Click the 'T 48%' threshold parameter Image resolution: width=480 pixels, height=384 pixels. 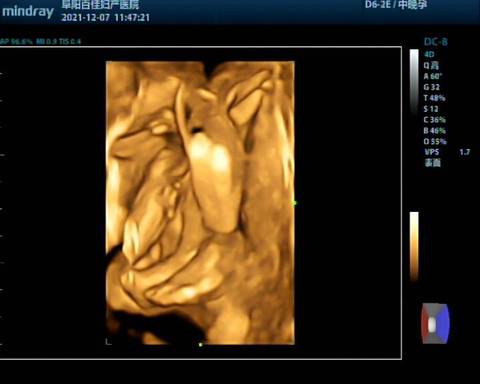click(x=435, y=98)
